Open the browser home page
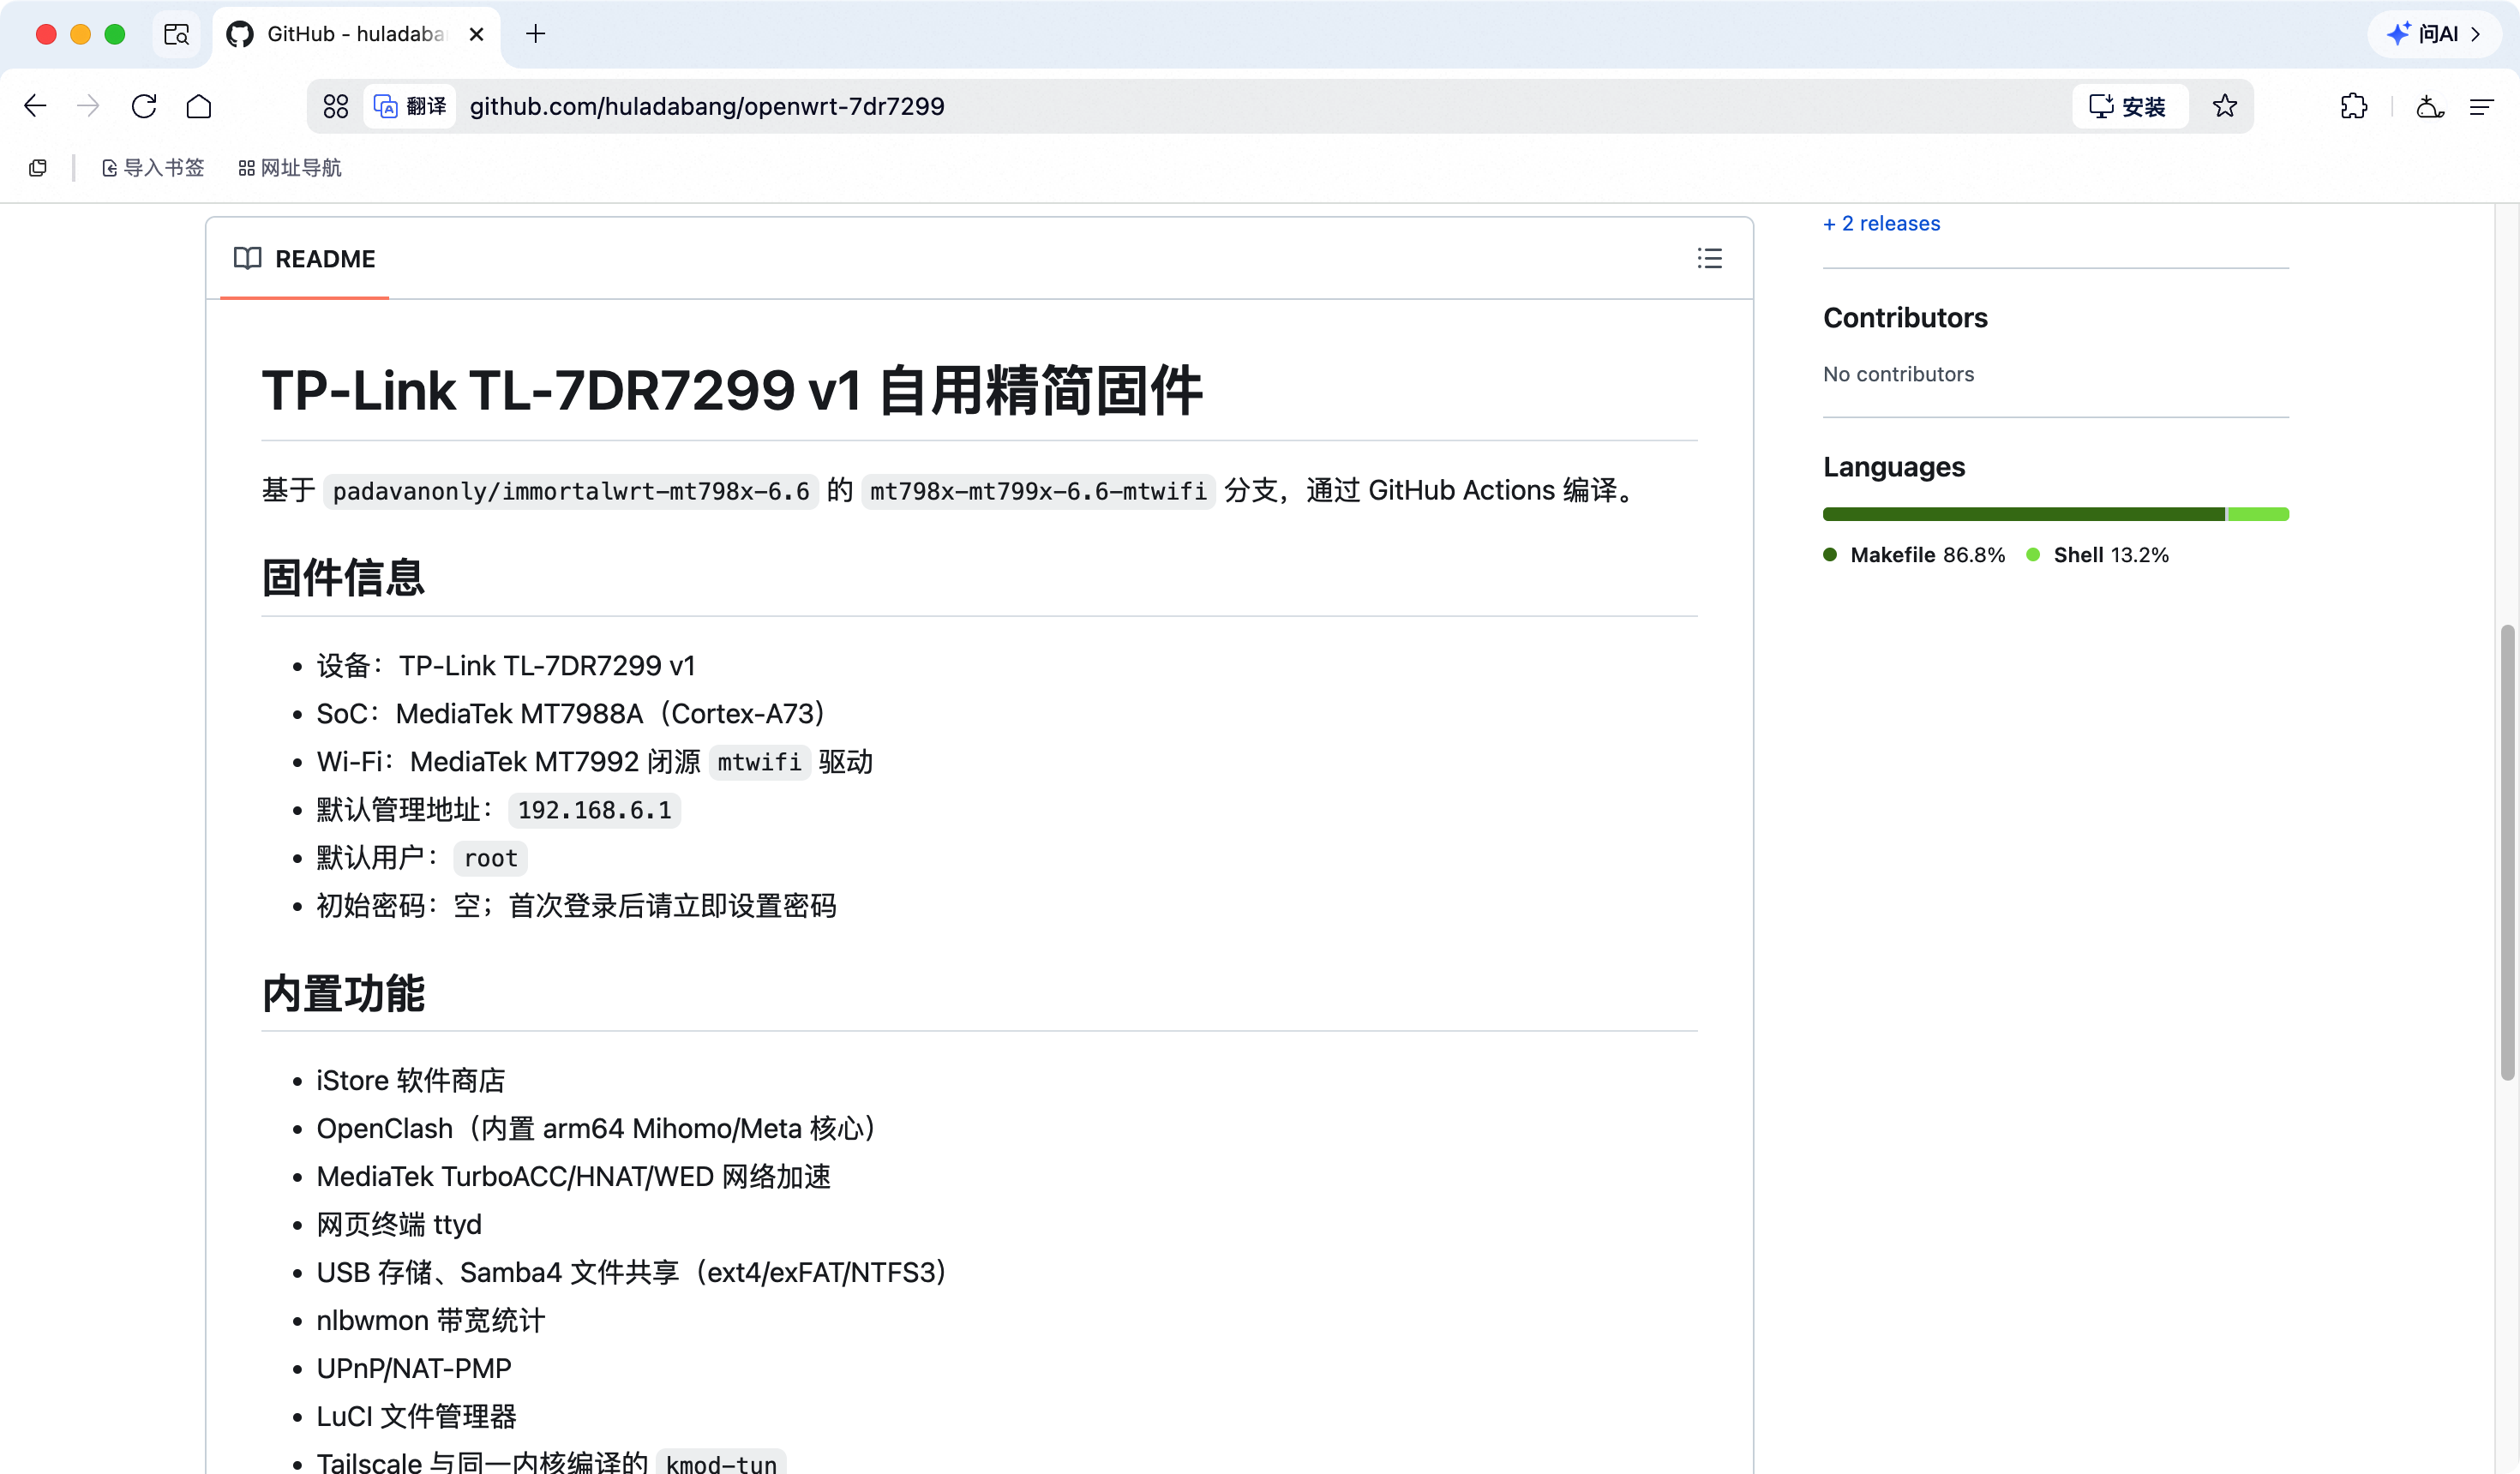This screenshot has width=2520, height=1474. 199,106
